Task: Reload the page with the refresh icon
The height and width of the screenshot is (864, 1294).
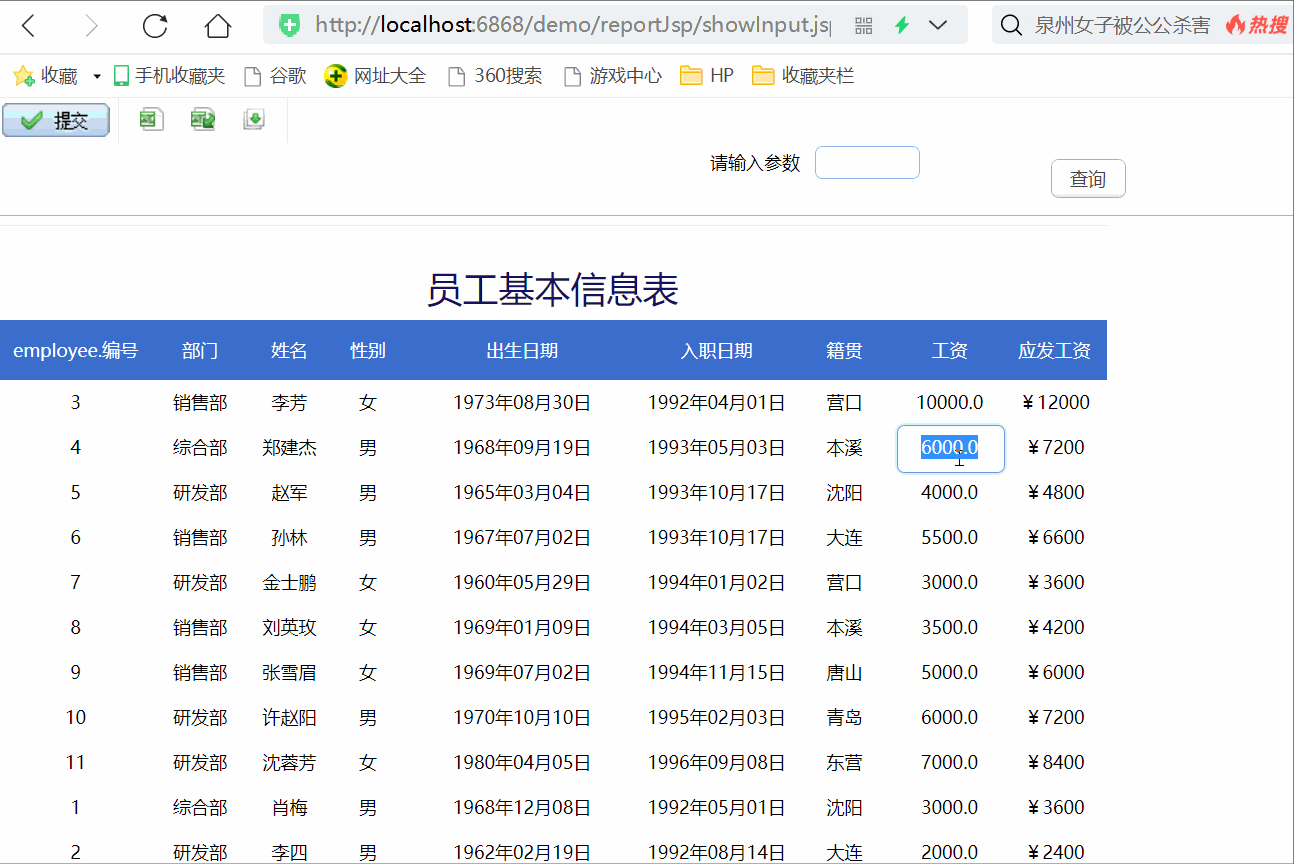Action: point(155,26)
